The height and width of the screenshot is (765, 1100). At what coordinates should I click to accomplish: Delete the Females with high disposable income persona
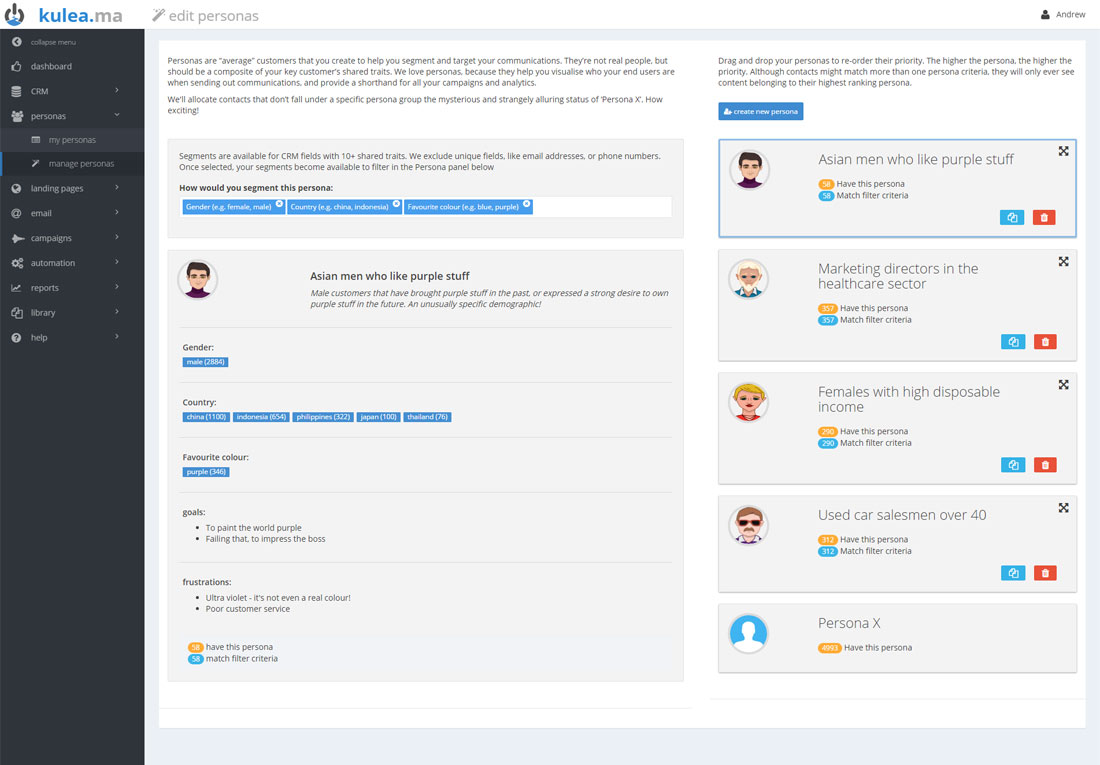(x=1044, y=465)
